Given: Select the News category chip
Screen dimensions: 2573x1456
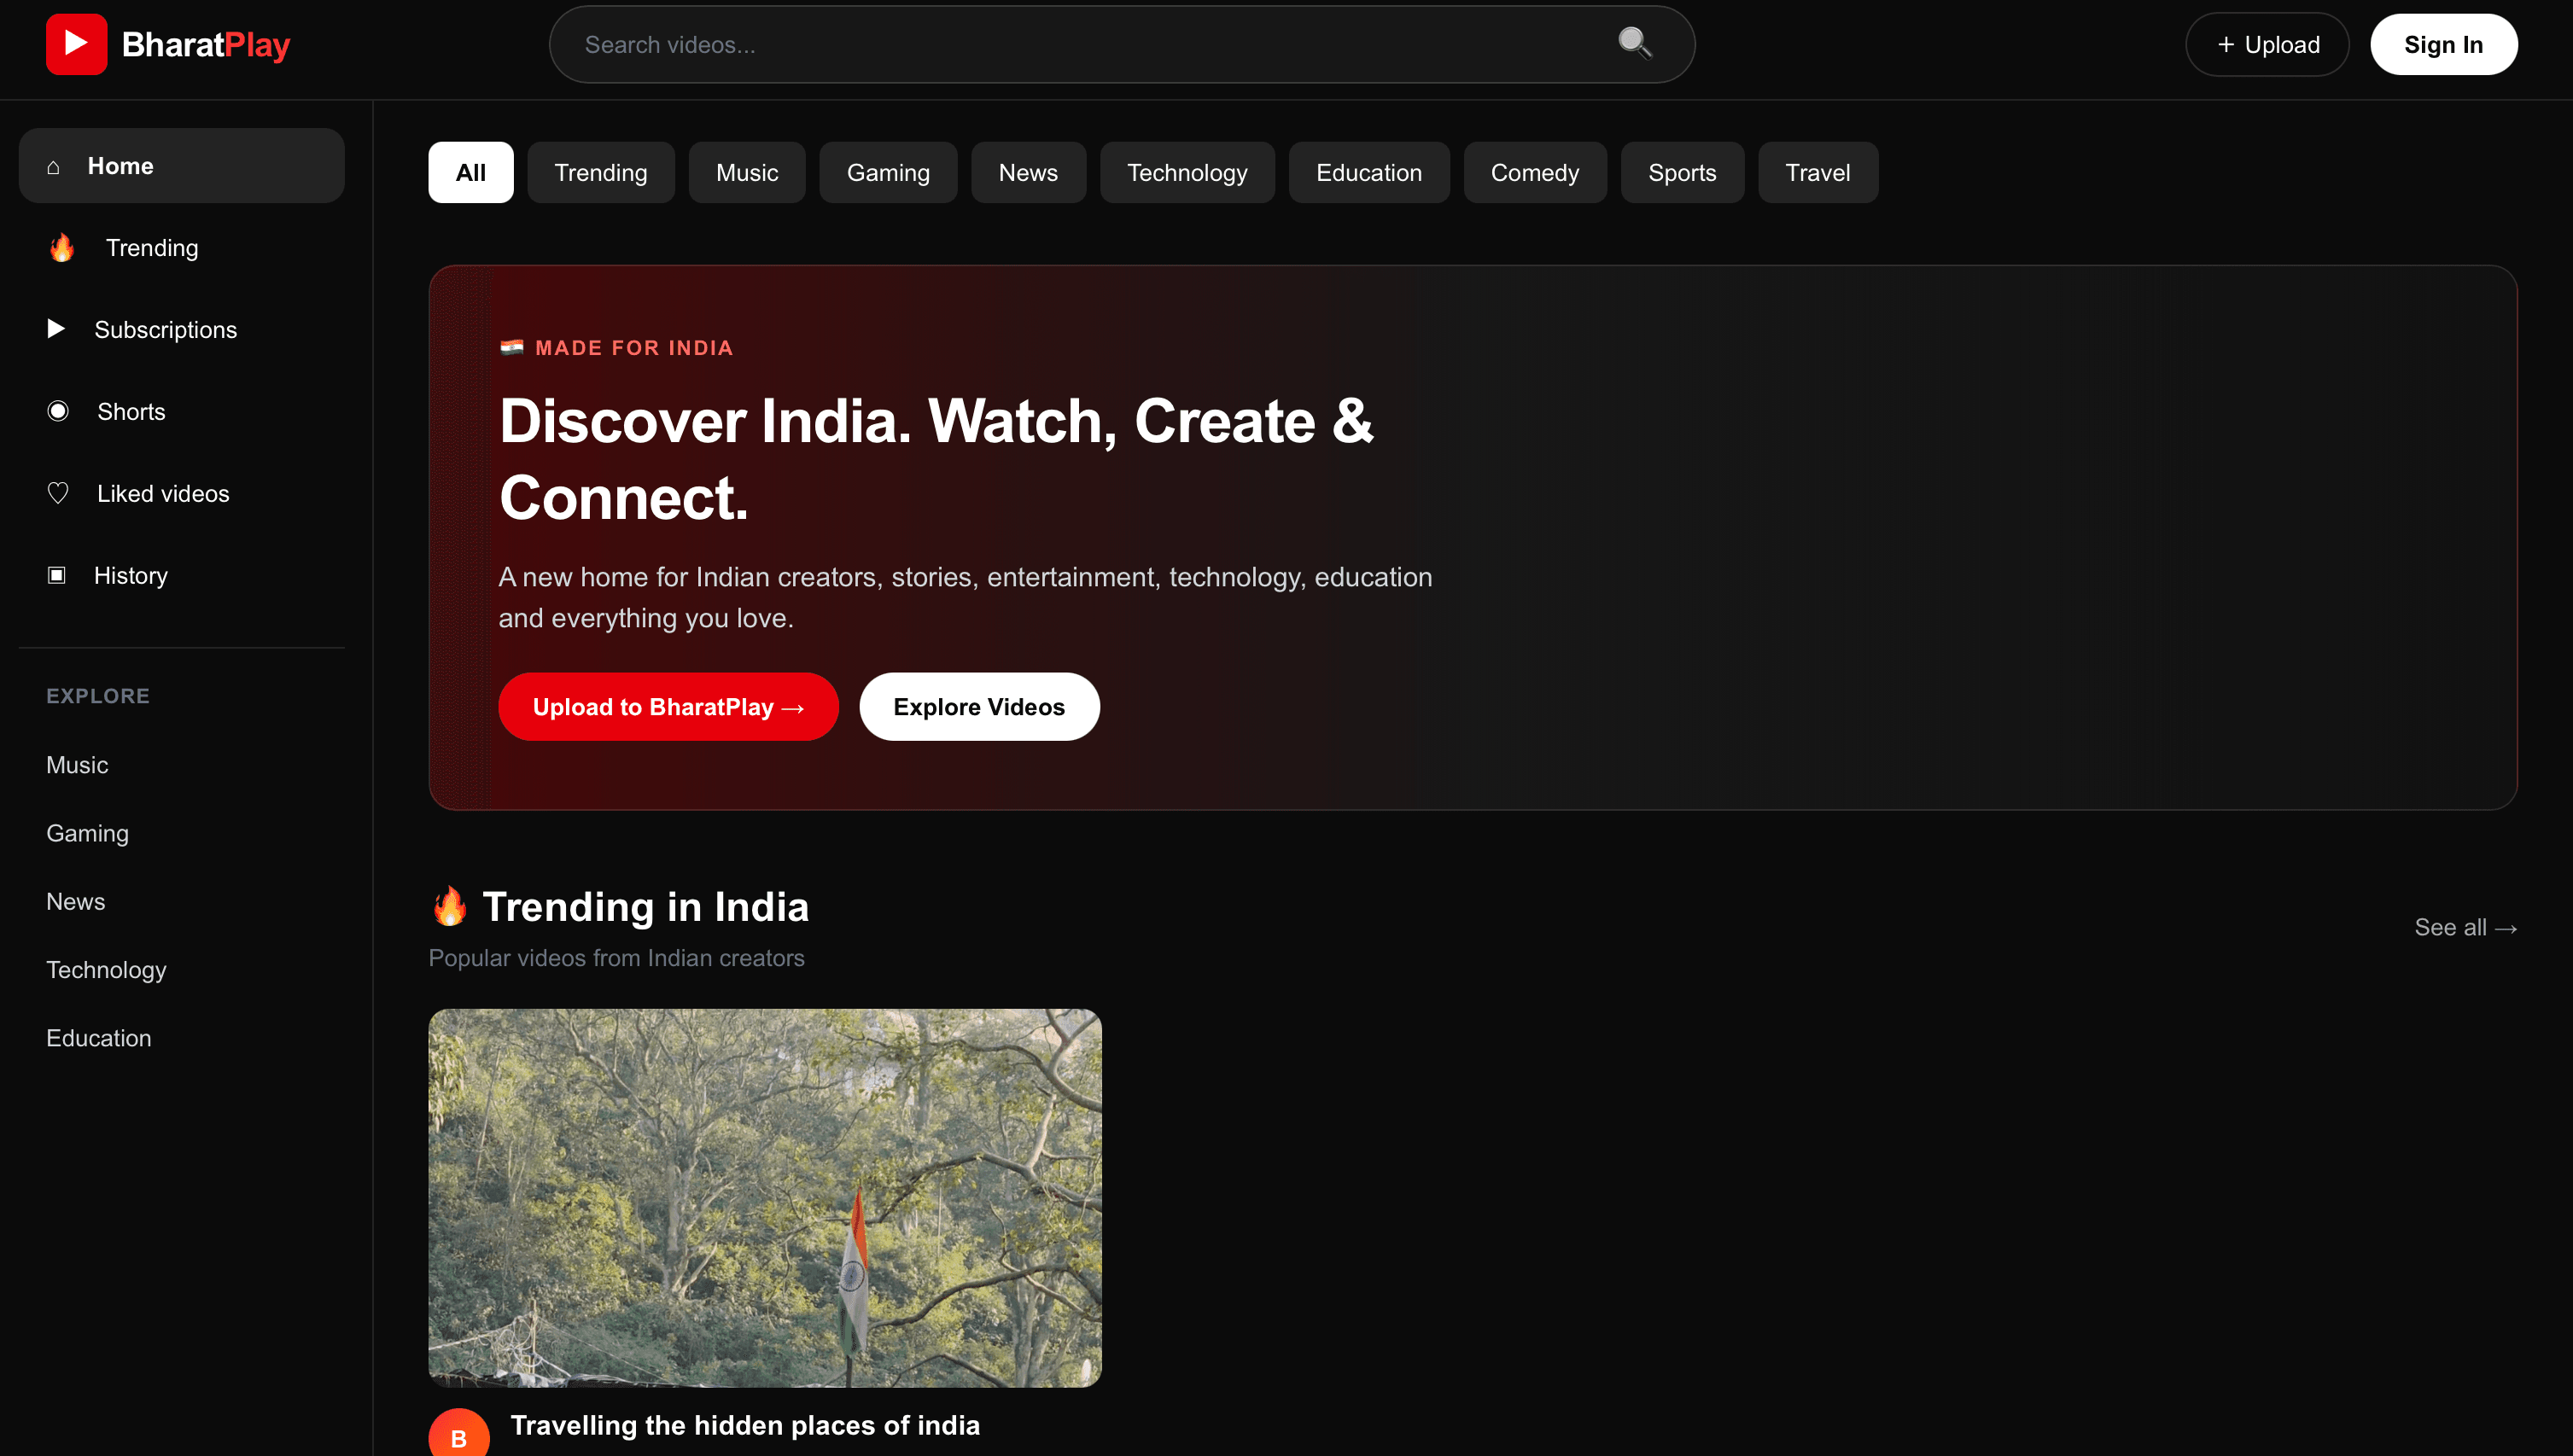Looking at the screenshot, I should click(1028, 172).
